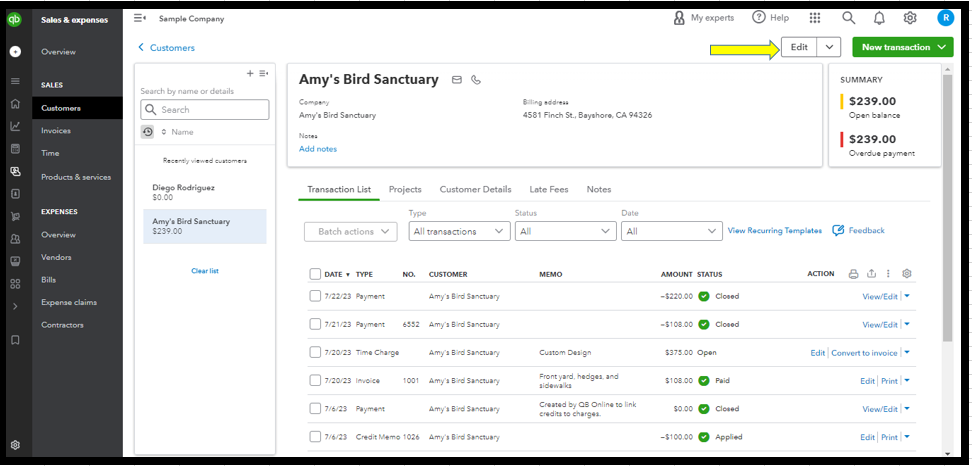Open the Date filter dropdown

pyautogui.click(x=671, y=231)
